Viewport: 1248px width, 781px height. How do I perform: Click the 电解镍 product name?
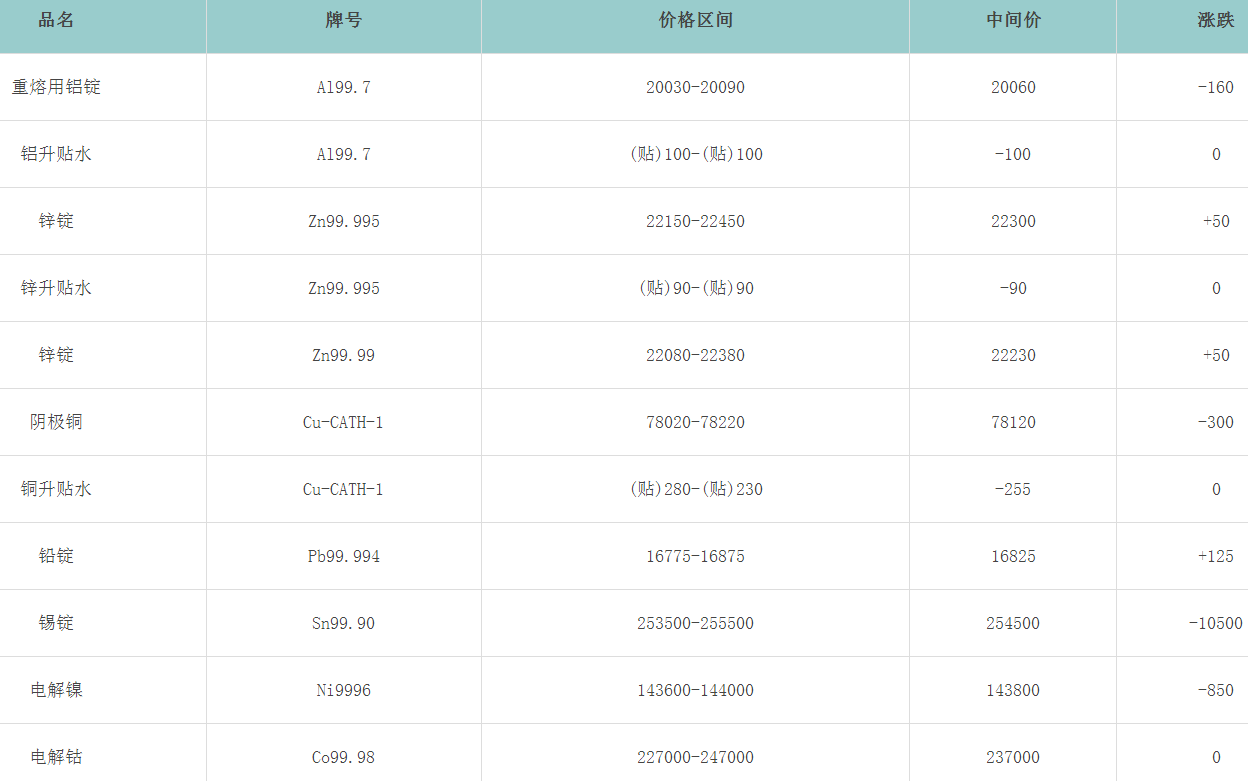(x=56, y=690)
